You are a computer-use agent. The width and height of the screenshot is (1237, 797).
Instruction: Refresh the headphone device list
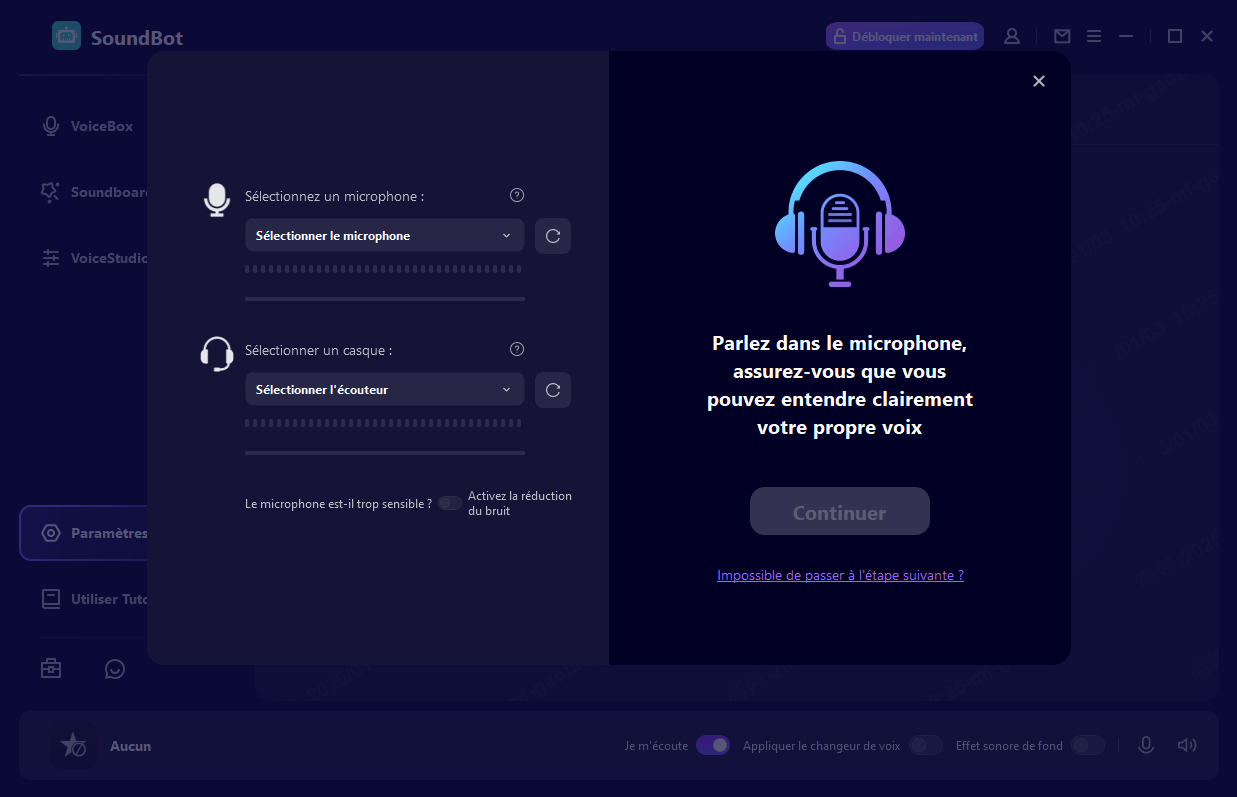[553, 390]
